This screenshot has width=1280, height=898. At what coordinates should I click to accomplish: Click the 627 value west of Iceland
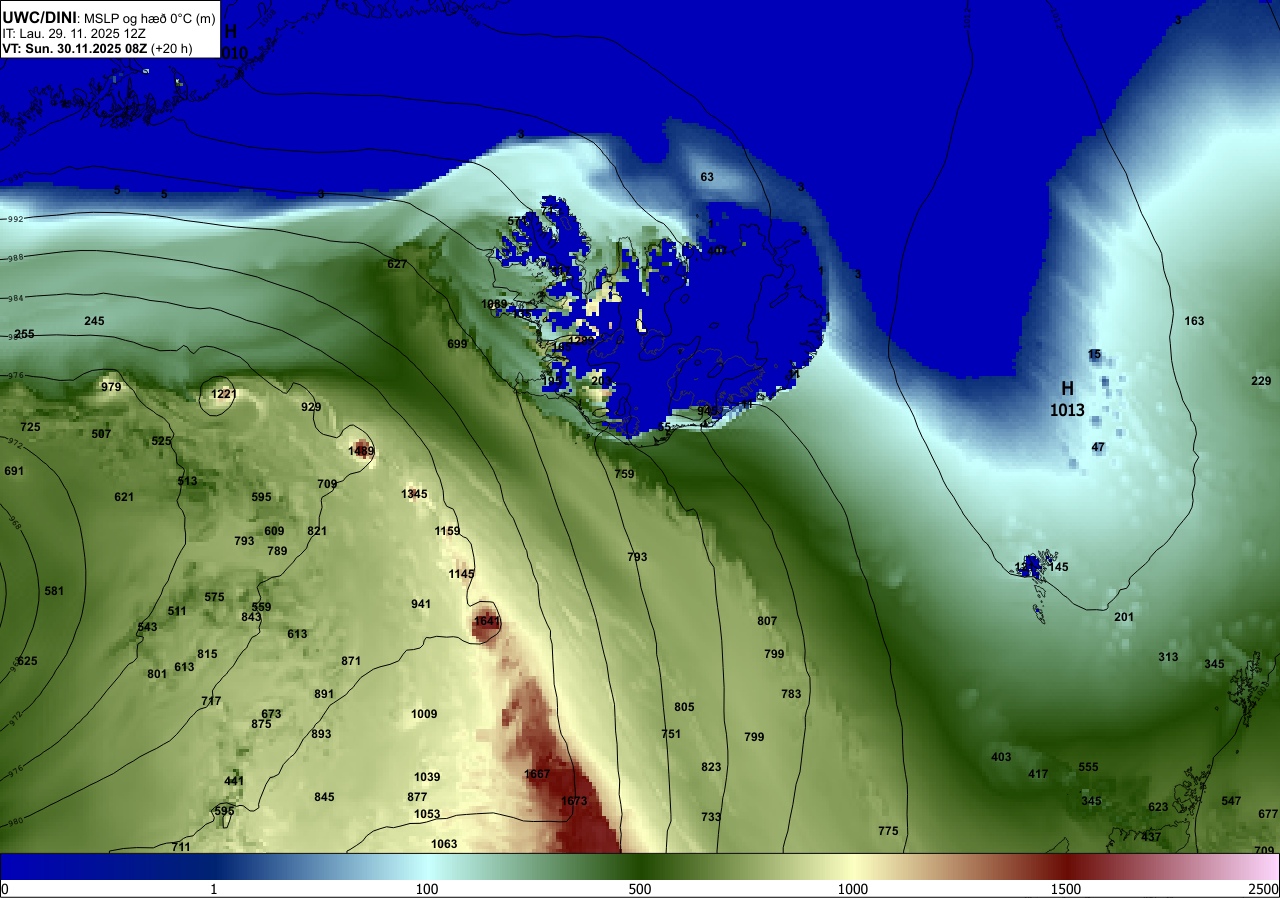pyautogui.click(x=397, y=264)
